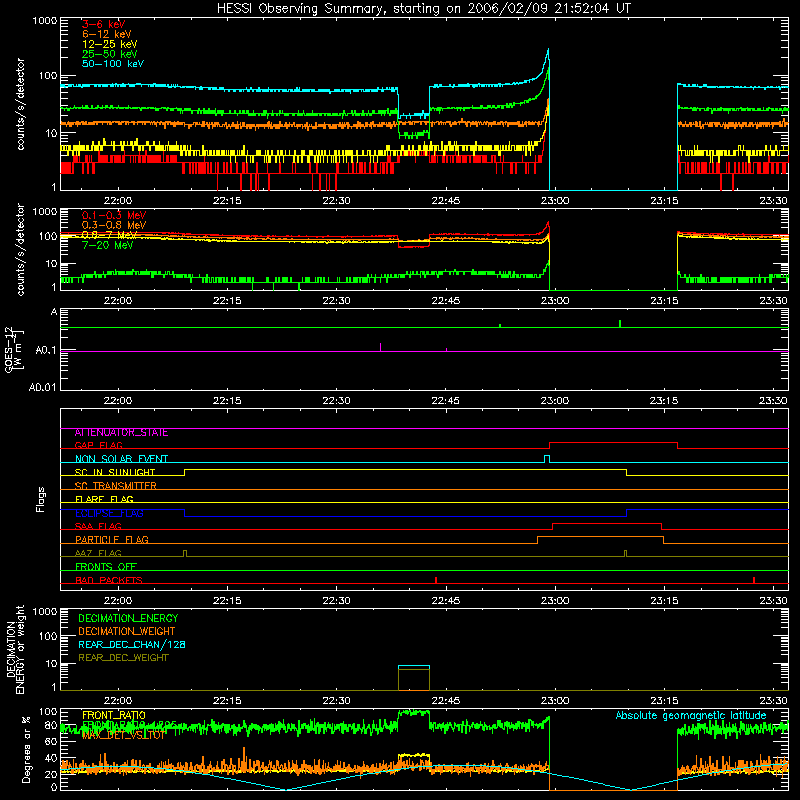Click the DECIMATION_WEIGHT legend label

(x=127, y=631)
